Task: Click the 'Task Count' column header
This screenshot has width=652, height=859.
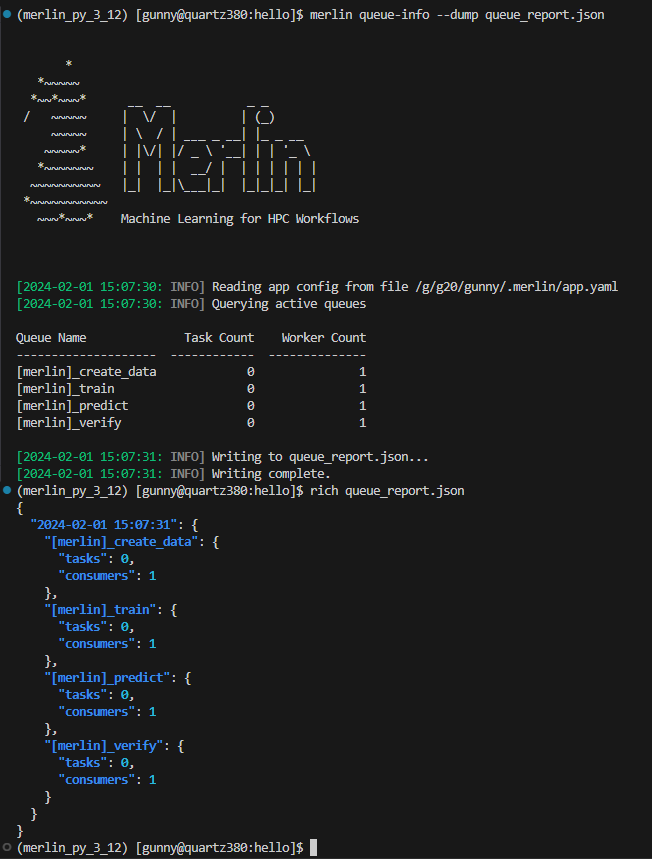Action: (219, 337)
